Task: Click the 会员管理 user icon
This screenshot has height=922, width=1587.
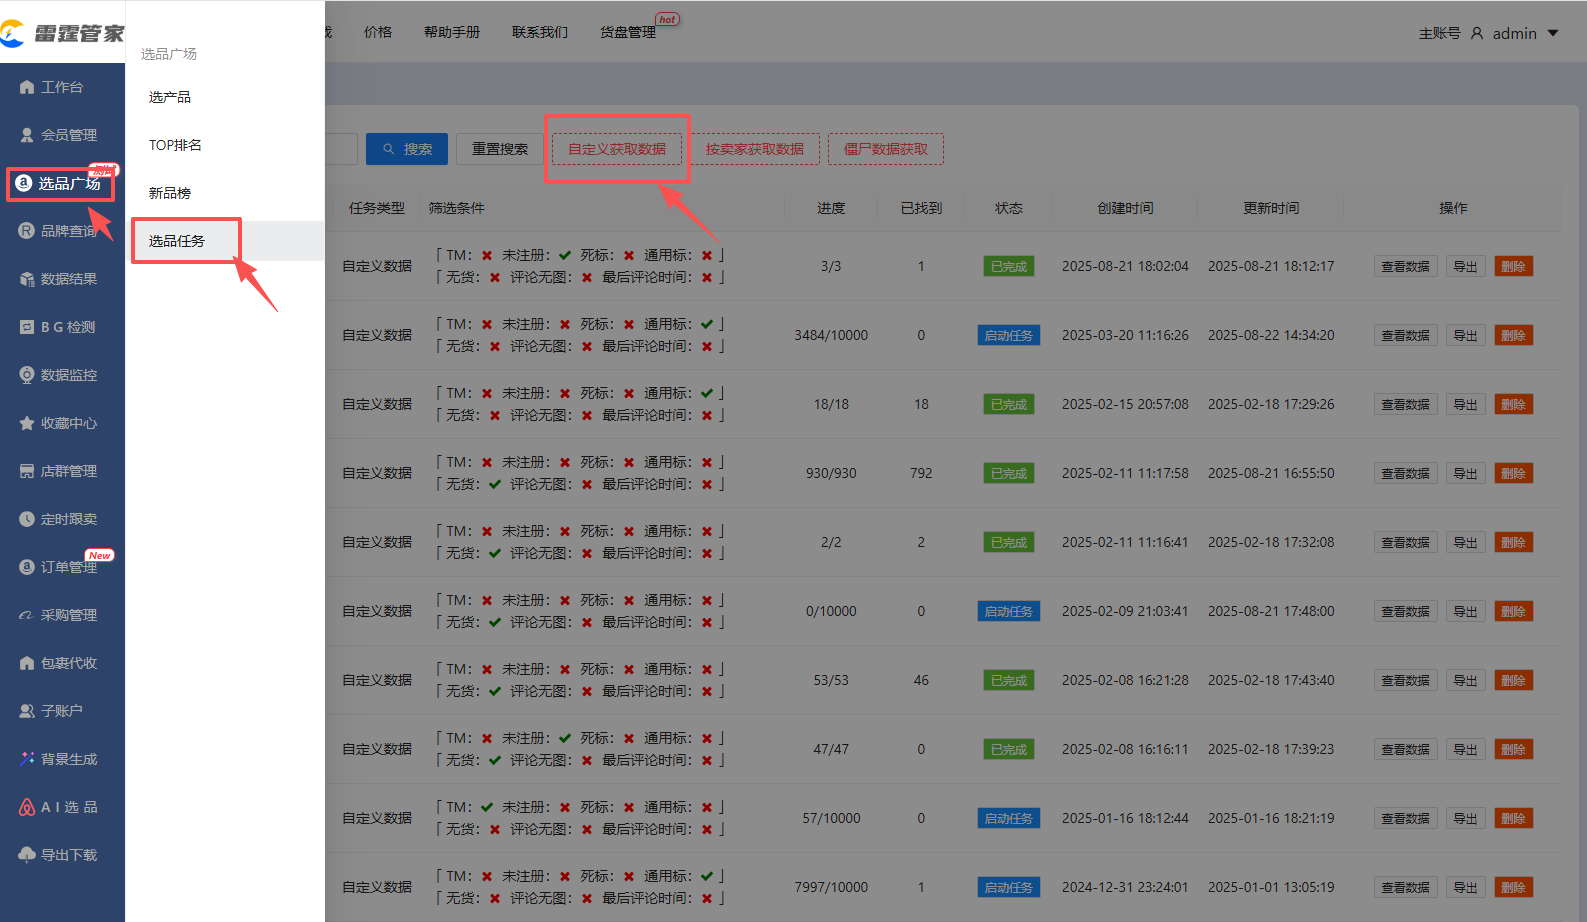Action: (27, 135)
